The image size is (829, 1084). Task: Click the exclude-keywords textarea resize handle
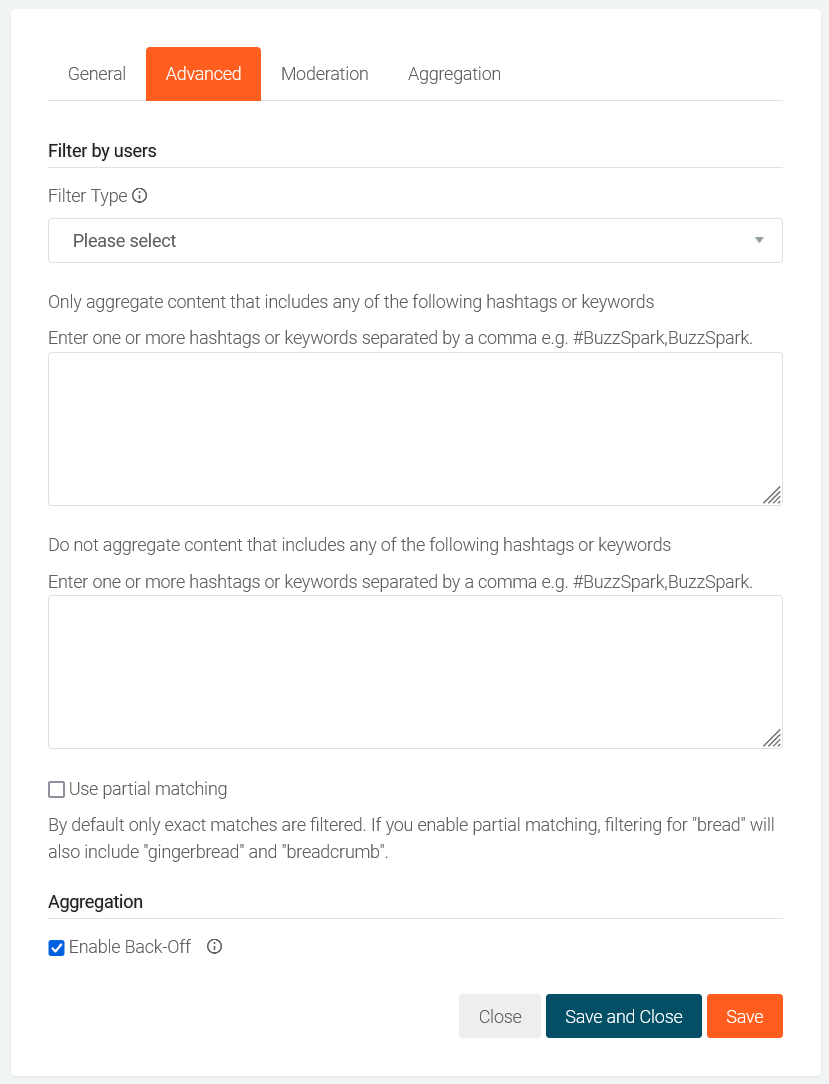772,738
